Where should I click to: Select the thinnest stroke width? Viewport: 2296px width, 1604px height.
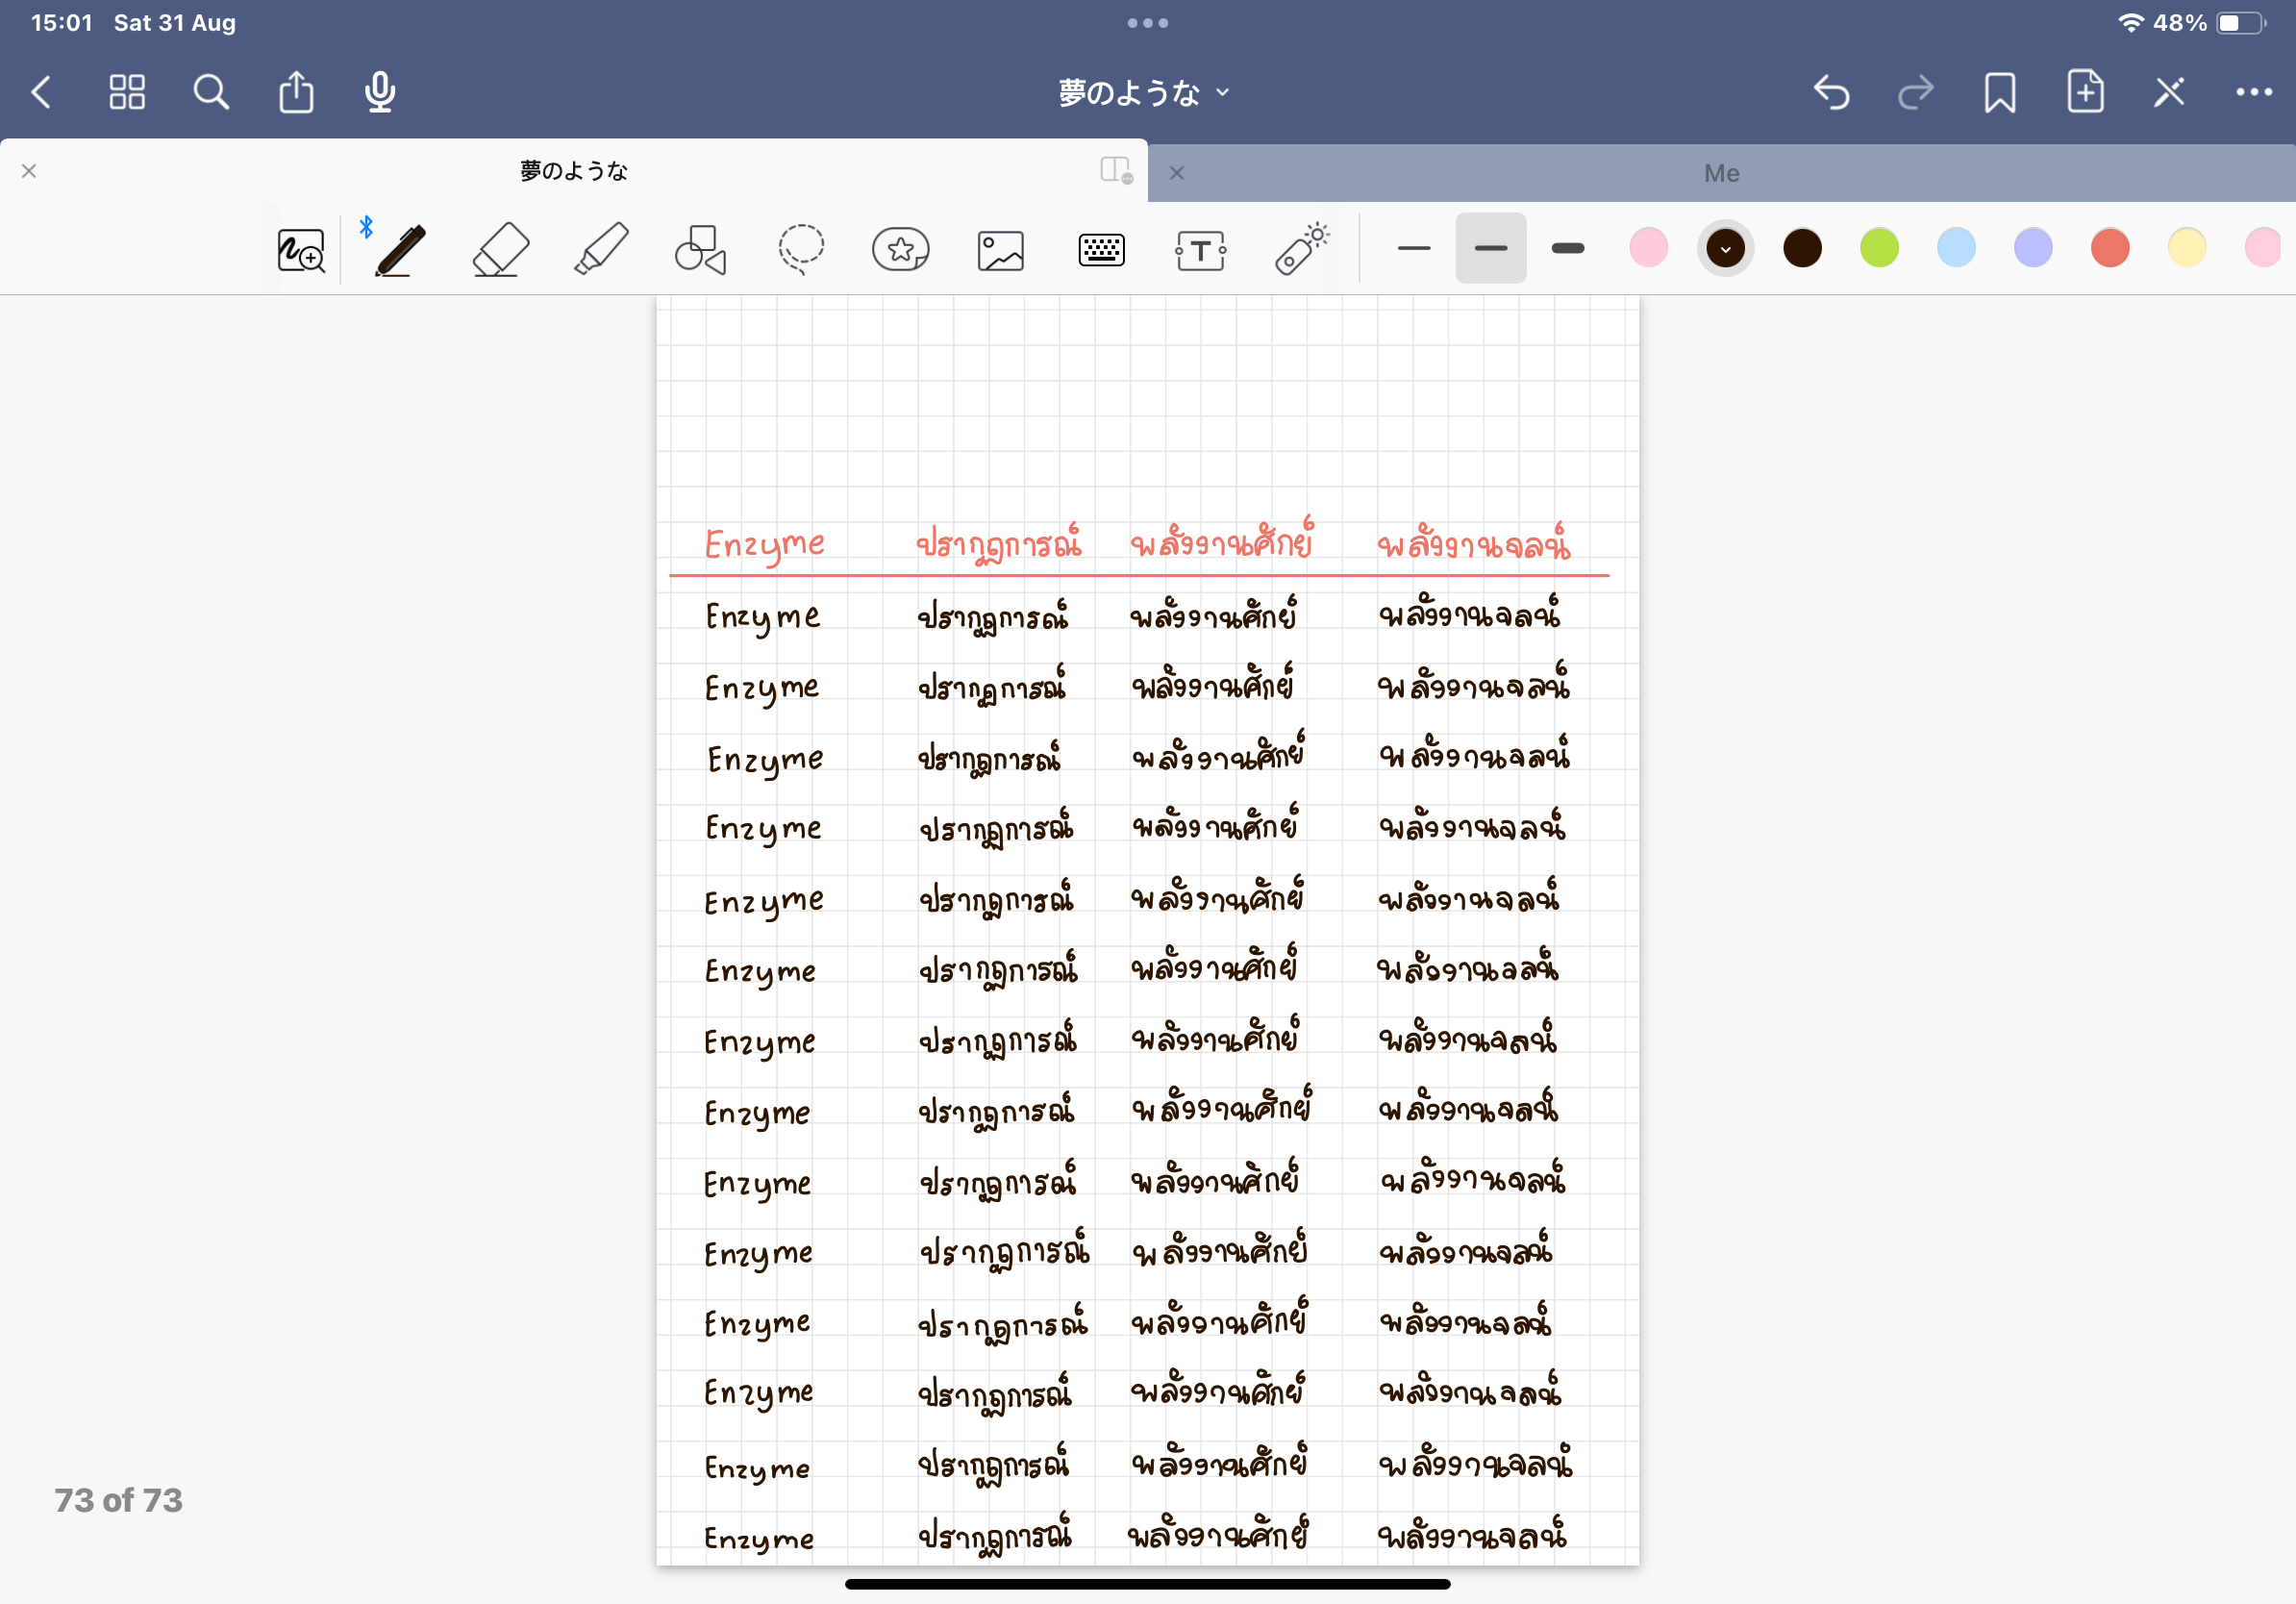pos(1413,248)
